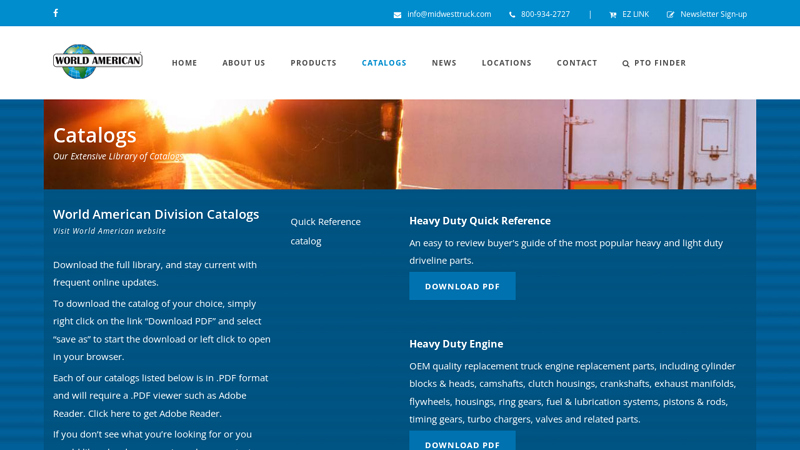Screen dimensions: 800x450
Task: Open the Contact page
Action: click(x=577, y=63)
